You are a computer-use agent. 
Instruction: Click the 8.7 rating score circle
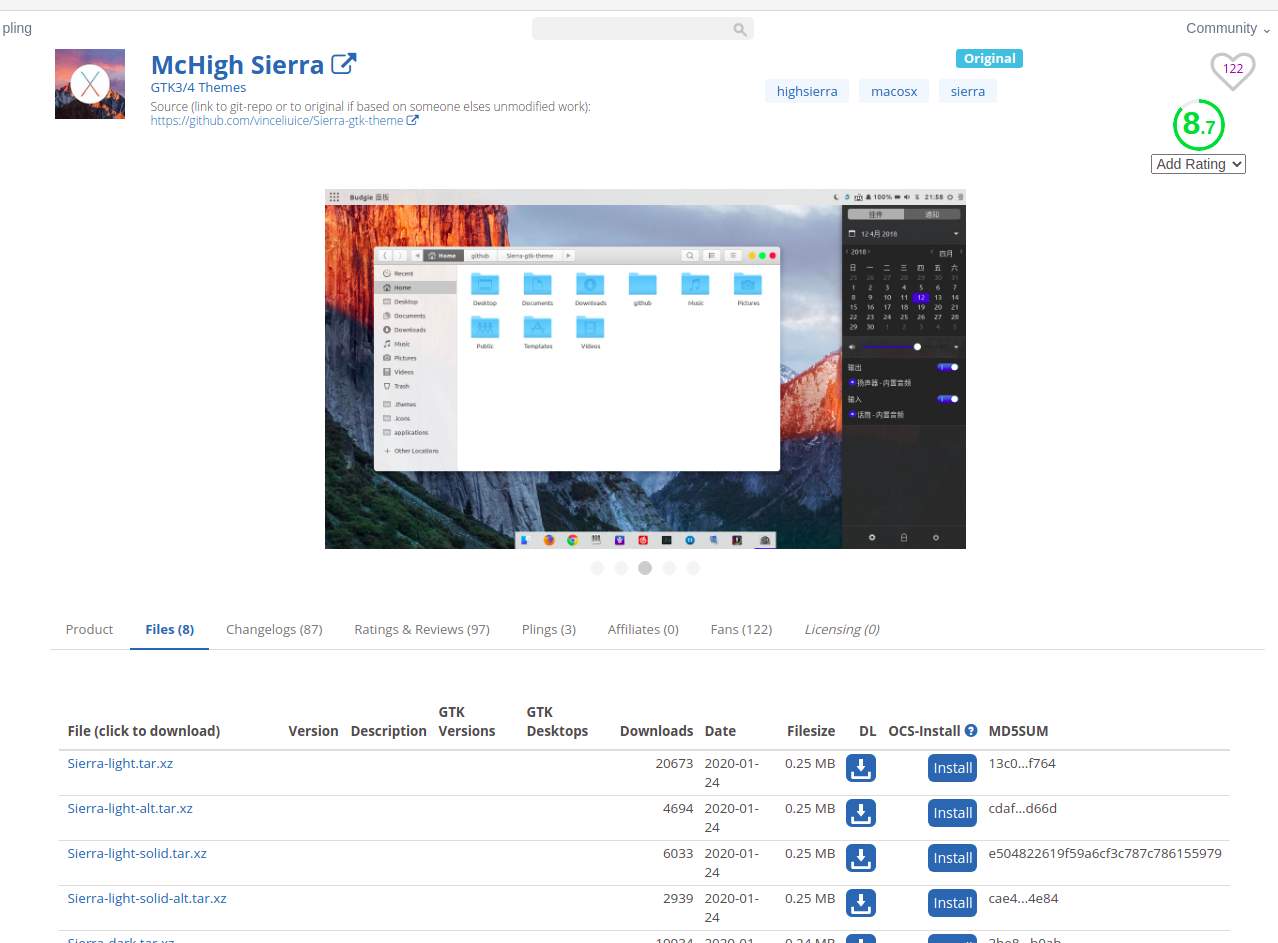tap(1199, 125)
